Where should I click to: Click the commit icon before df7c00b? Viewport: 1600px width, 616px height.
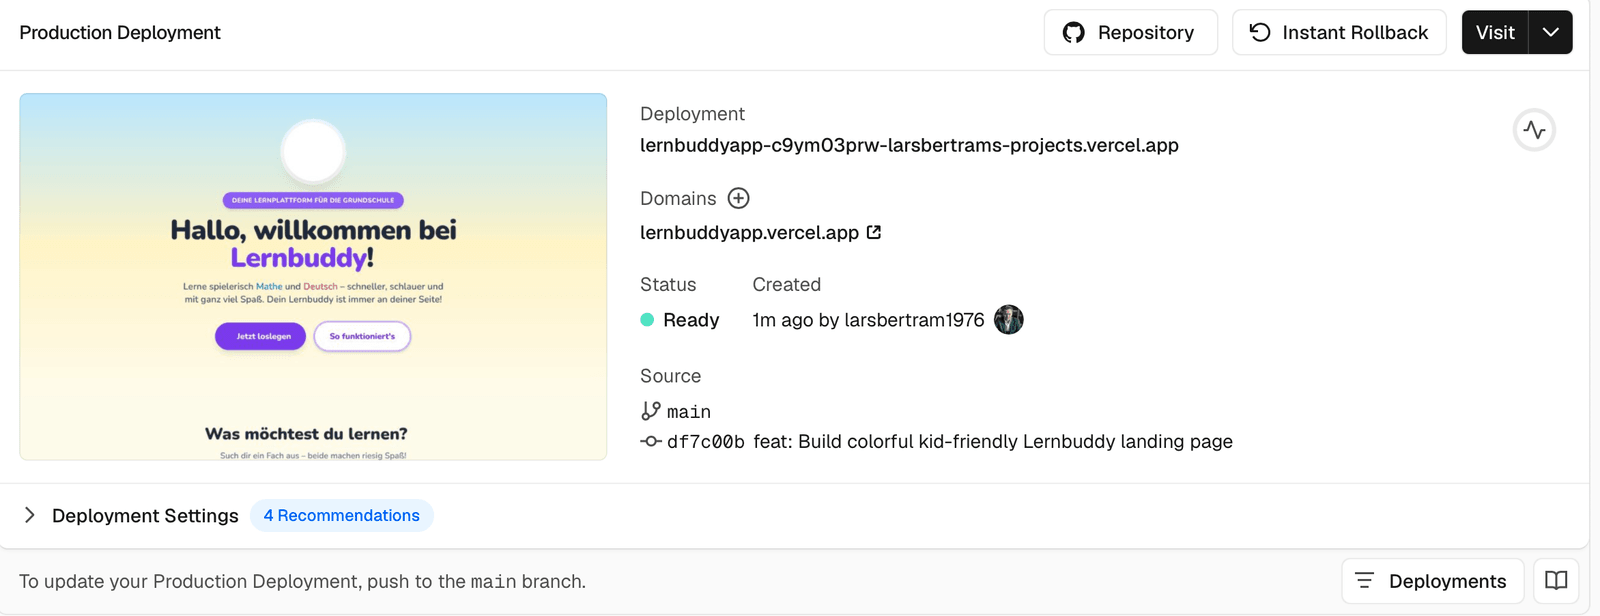(651, 441)
